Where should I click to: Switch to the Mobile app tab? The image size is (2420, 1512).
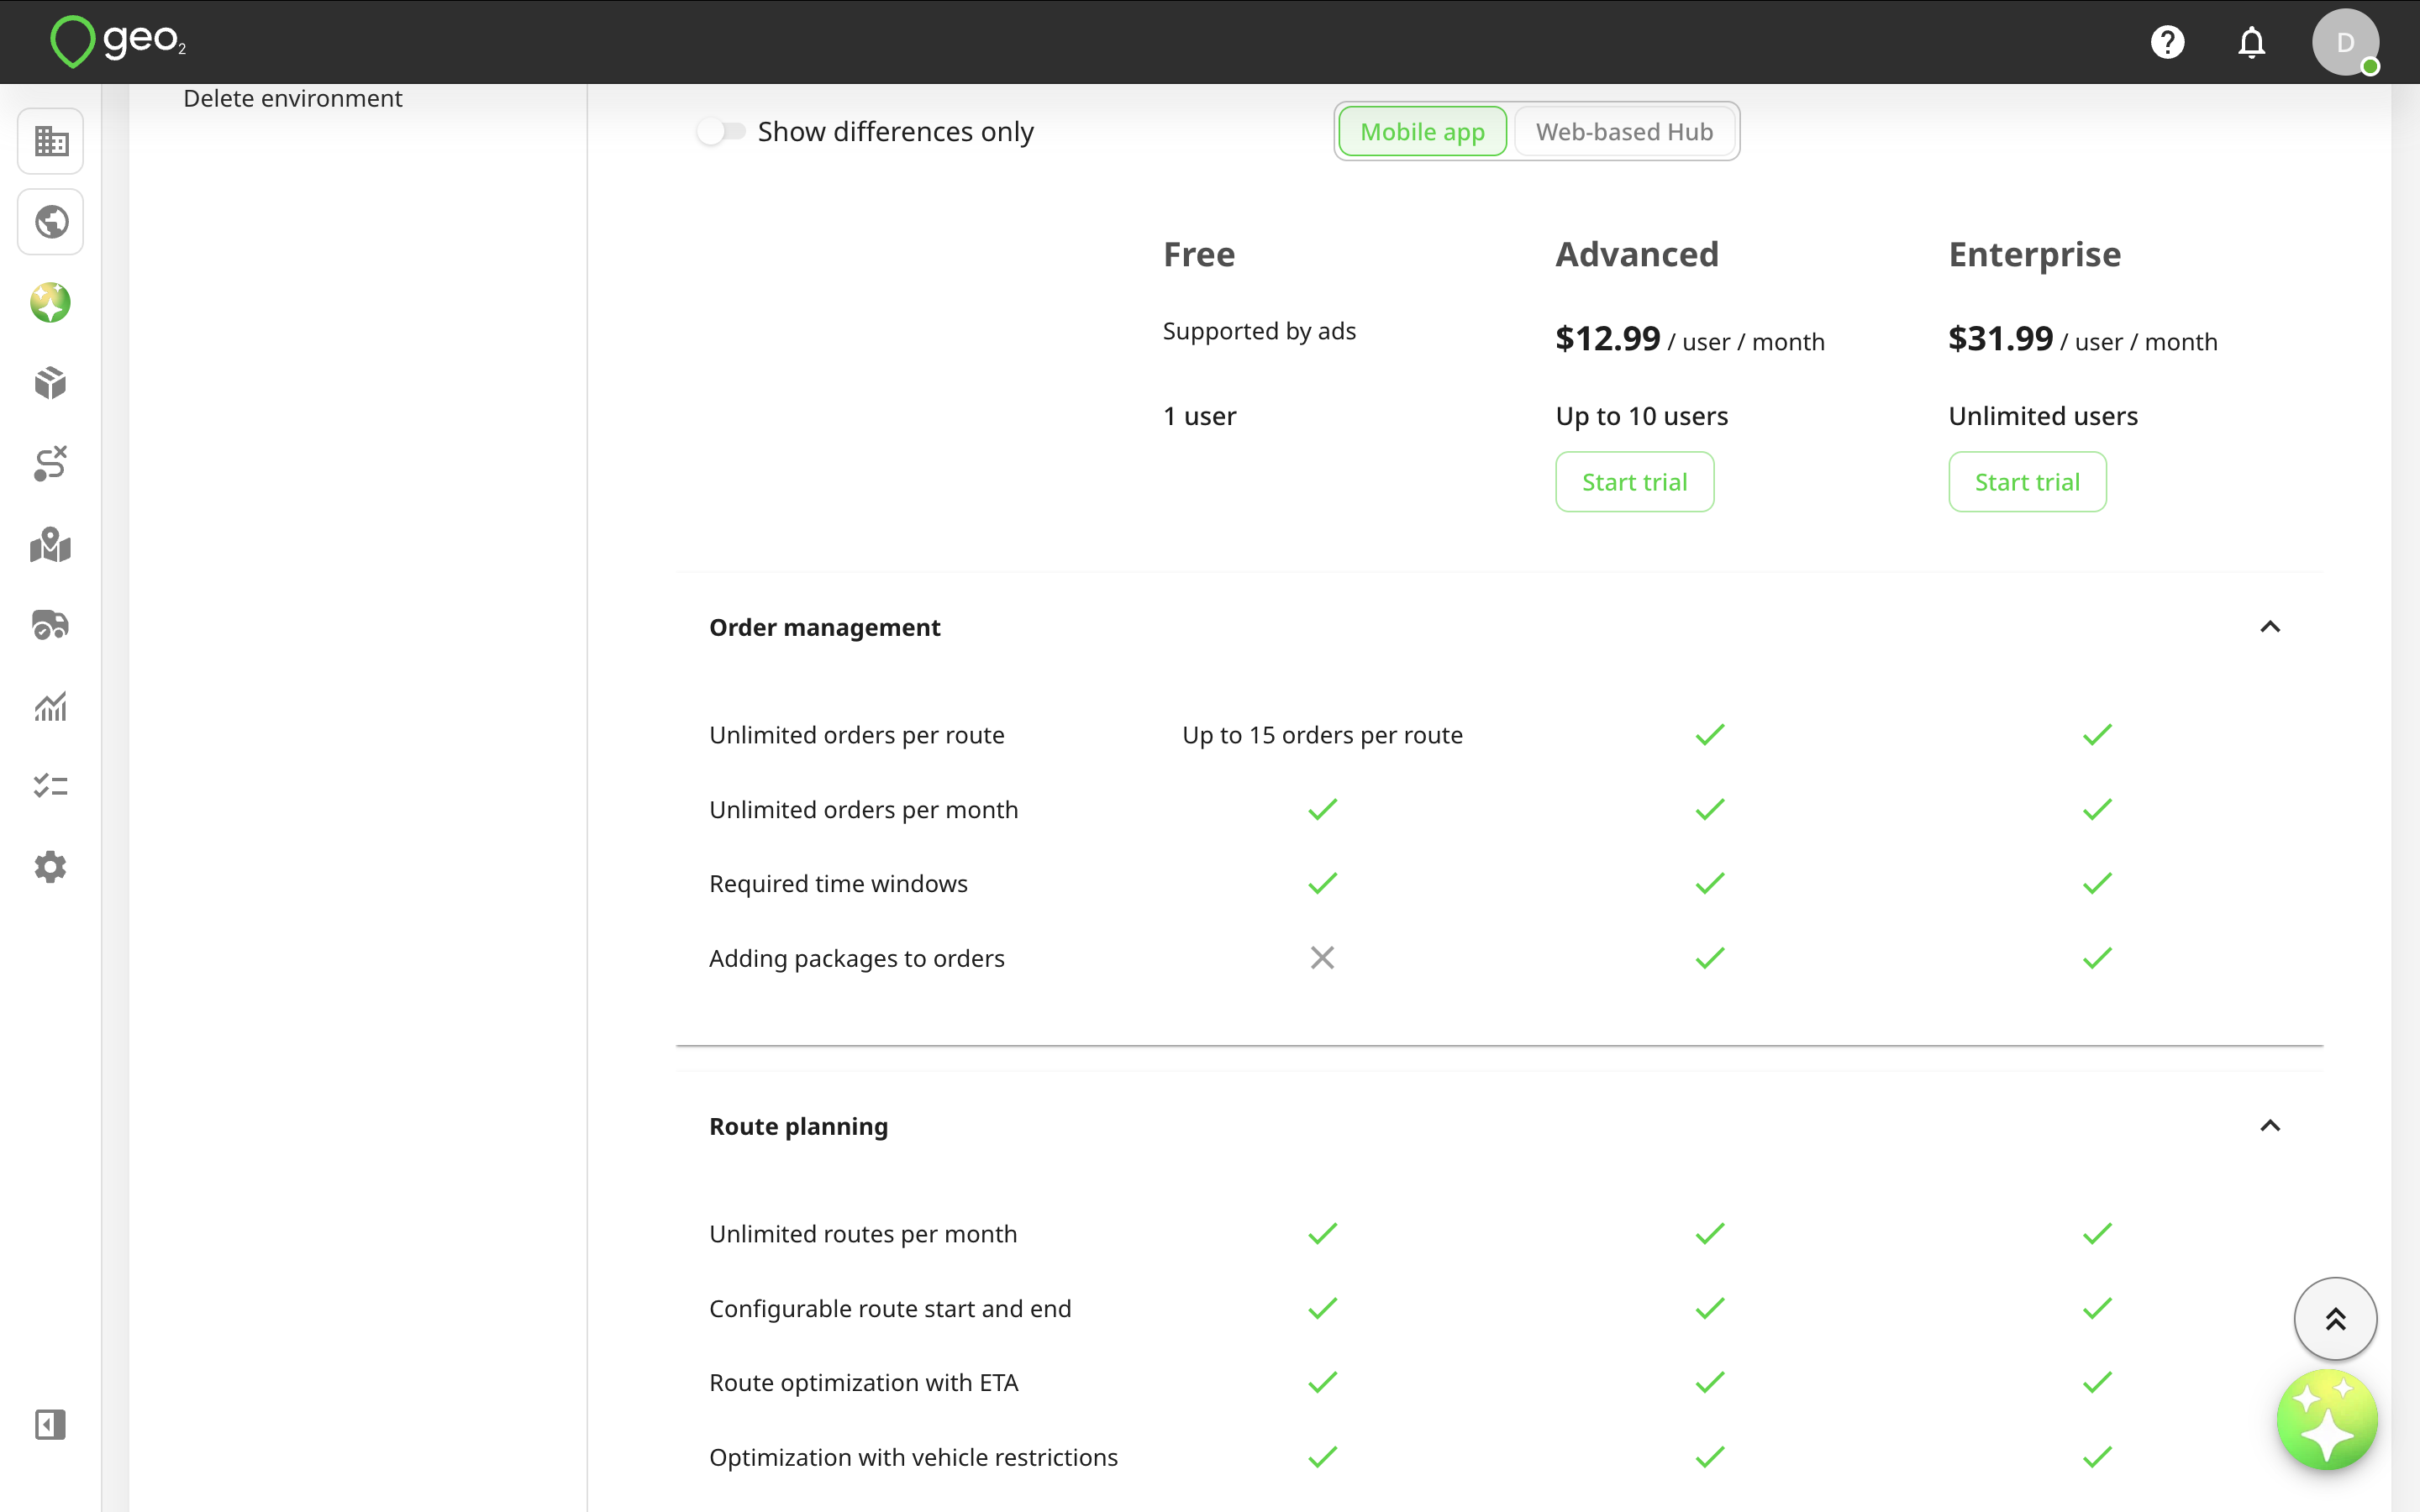tap(1422, 131)
